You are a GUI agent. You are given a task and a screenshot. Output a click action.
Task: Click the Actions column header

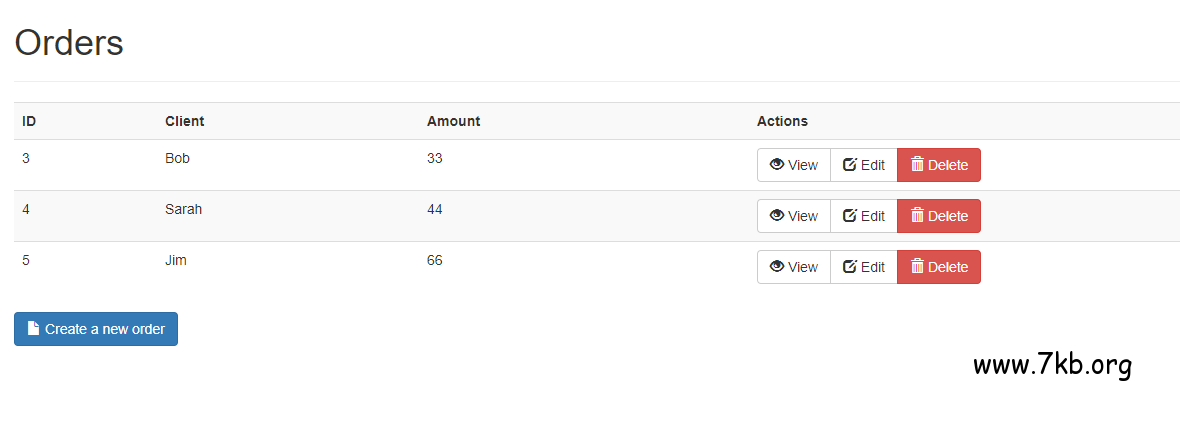782,121
